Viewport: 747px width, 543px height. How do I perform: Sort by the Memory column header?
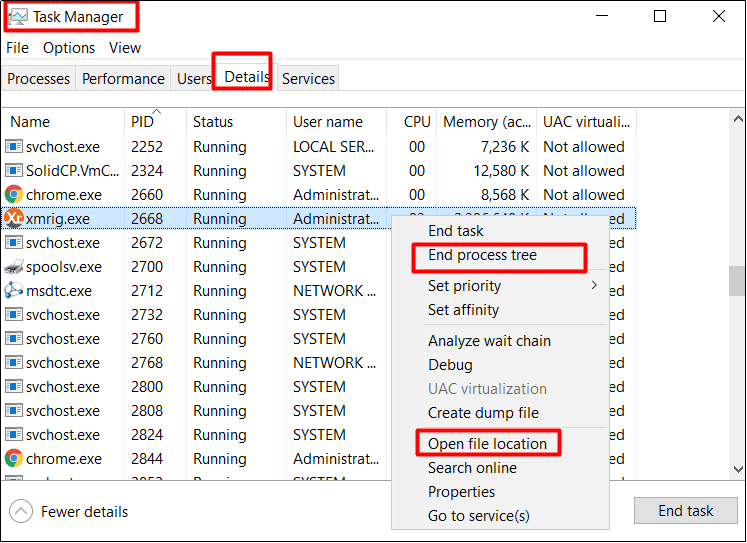(x=486, y=121)
